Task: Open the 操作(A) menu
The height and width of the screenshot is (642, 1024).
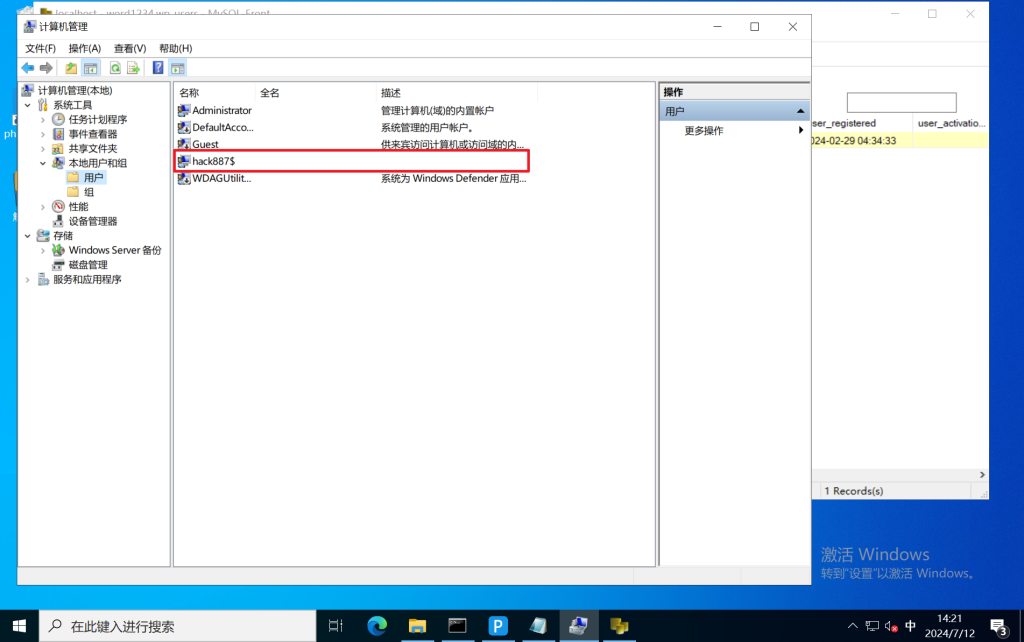Action: [x=85, y=48]
